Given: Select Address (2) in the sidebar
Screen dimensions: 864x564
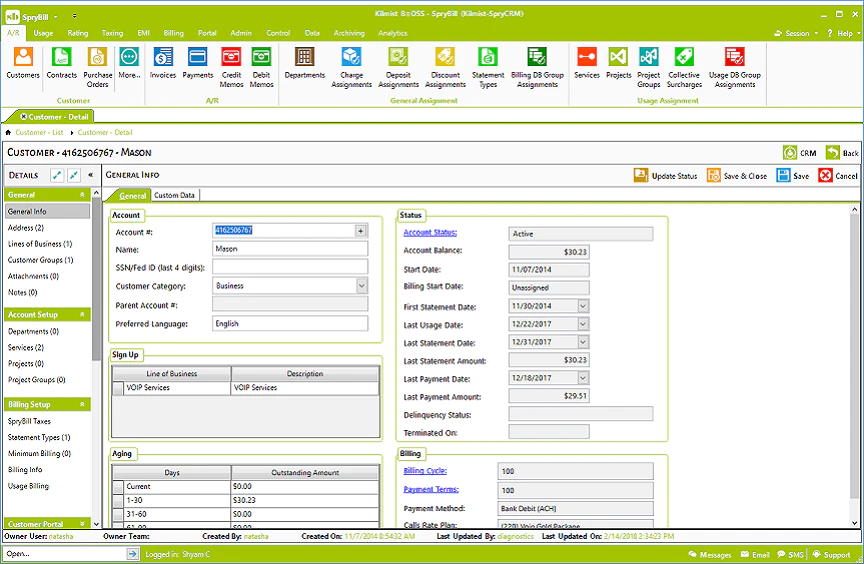Looking at the screenshot, I should [26, 227].
